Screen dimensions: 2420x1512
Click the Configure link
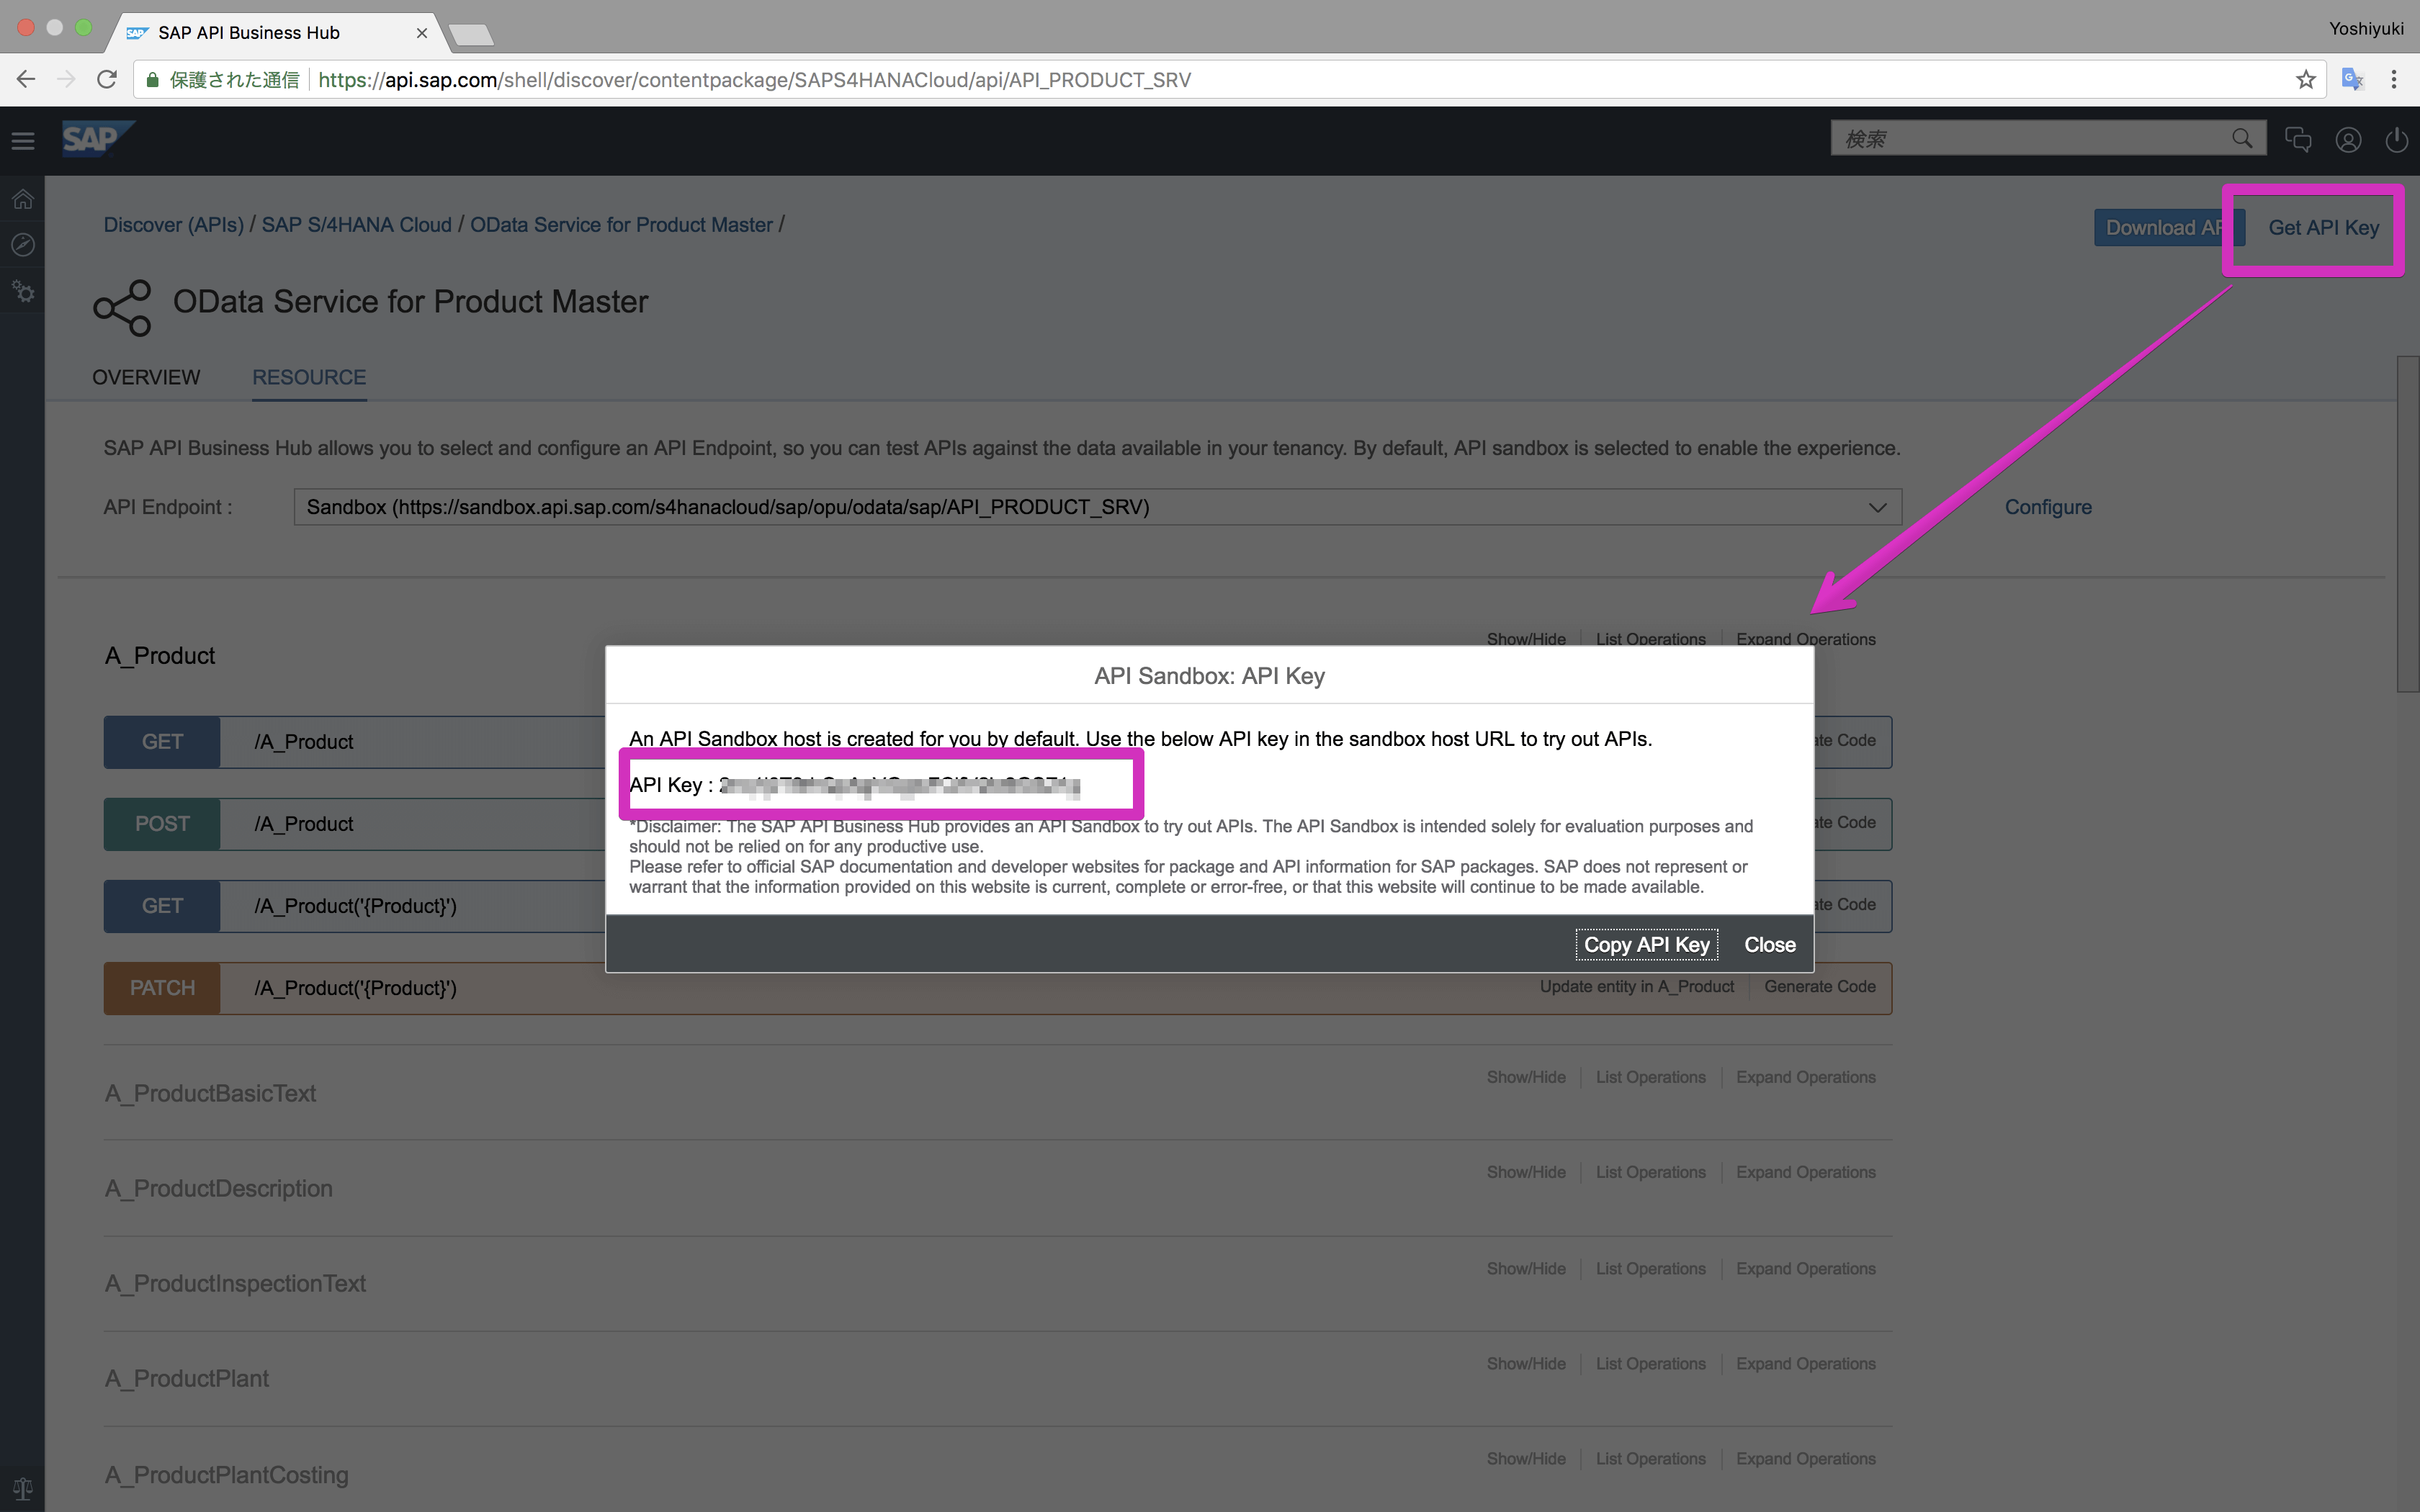[2047, 507]
